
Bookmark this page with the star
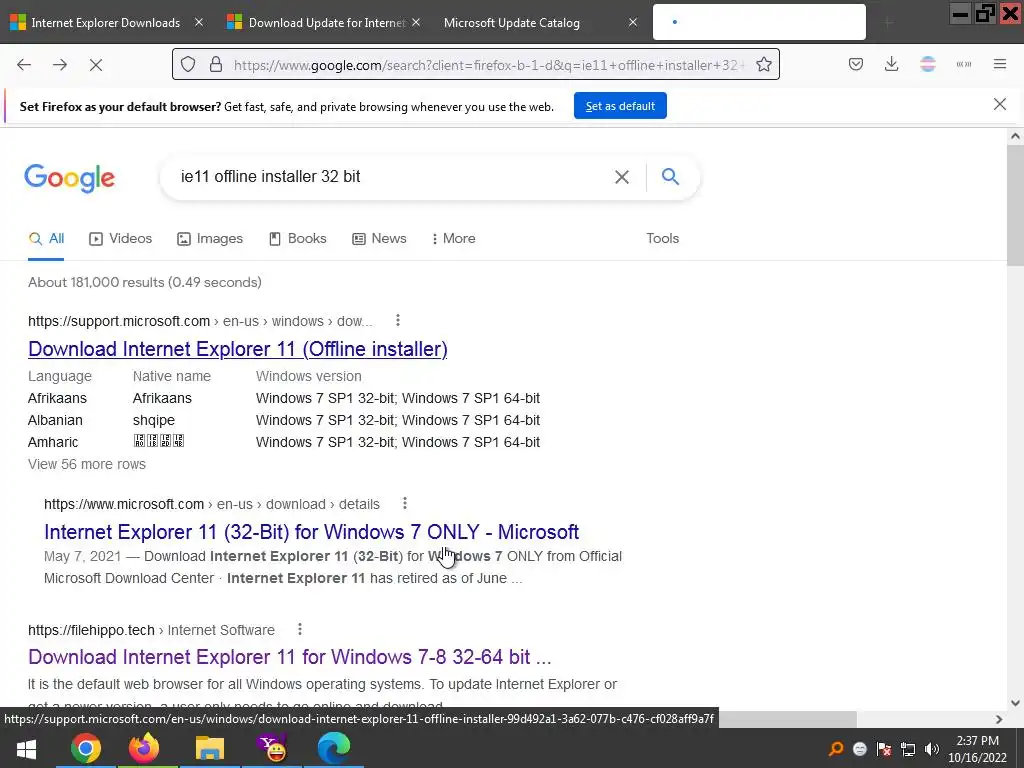764,65
